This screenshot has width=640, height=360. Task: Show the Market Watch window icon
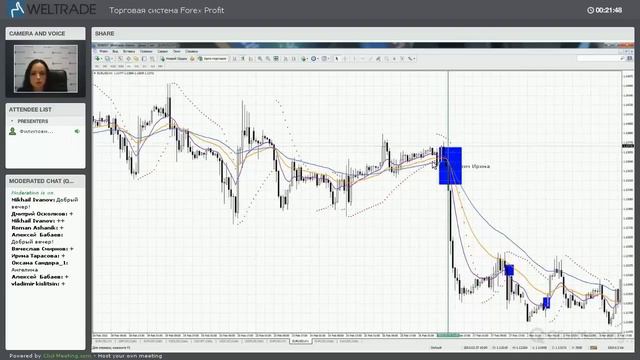[x=120, y=59]
